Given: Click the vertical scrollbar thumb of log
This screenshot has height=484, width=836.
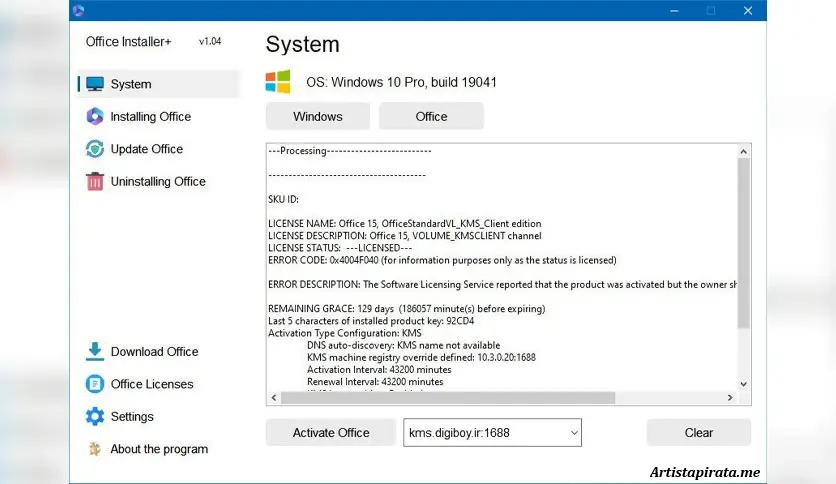Looking at the screenshot, I should tap(743, 243).
